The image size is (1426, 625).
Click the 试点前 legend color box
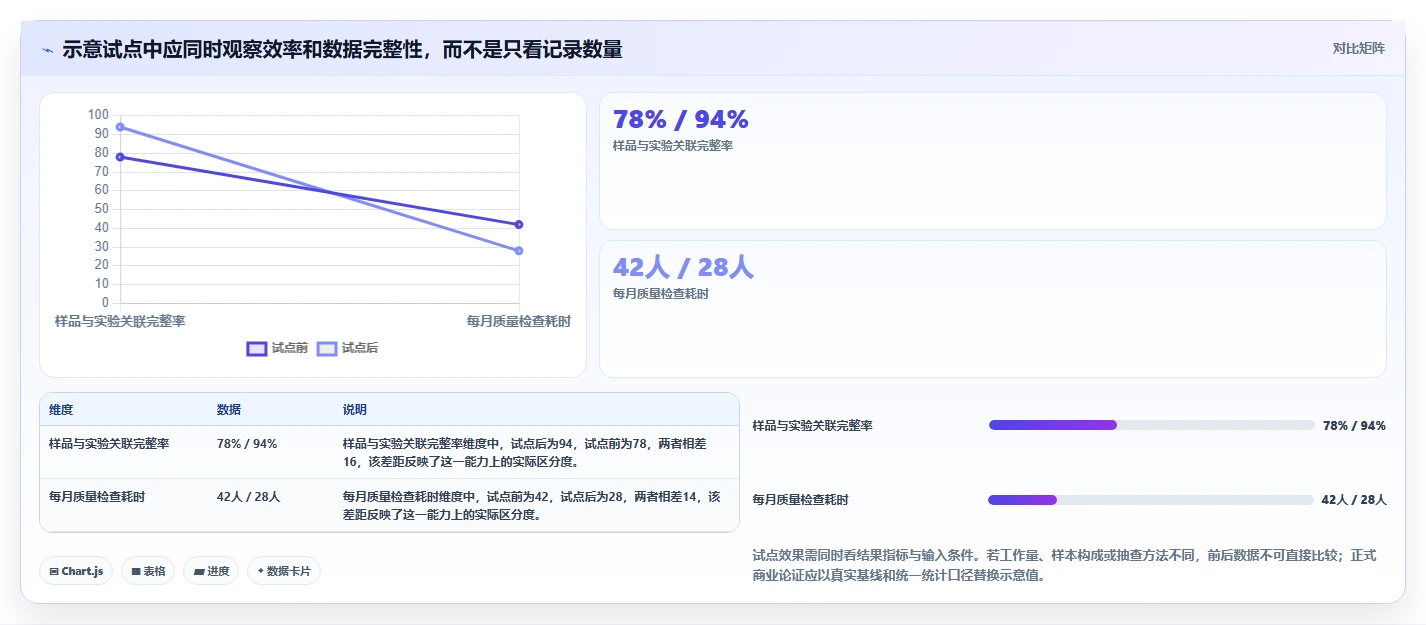point(256,348)
